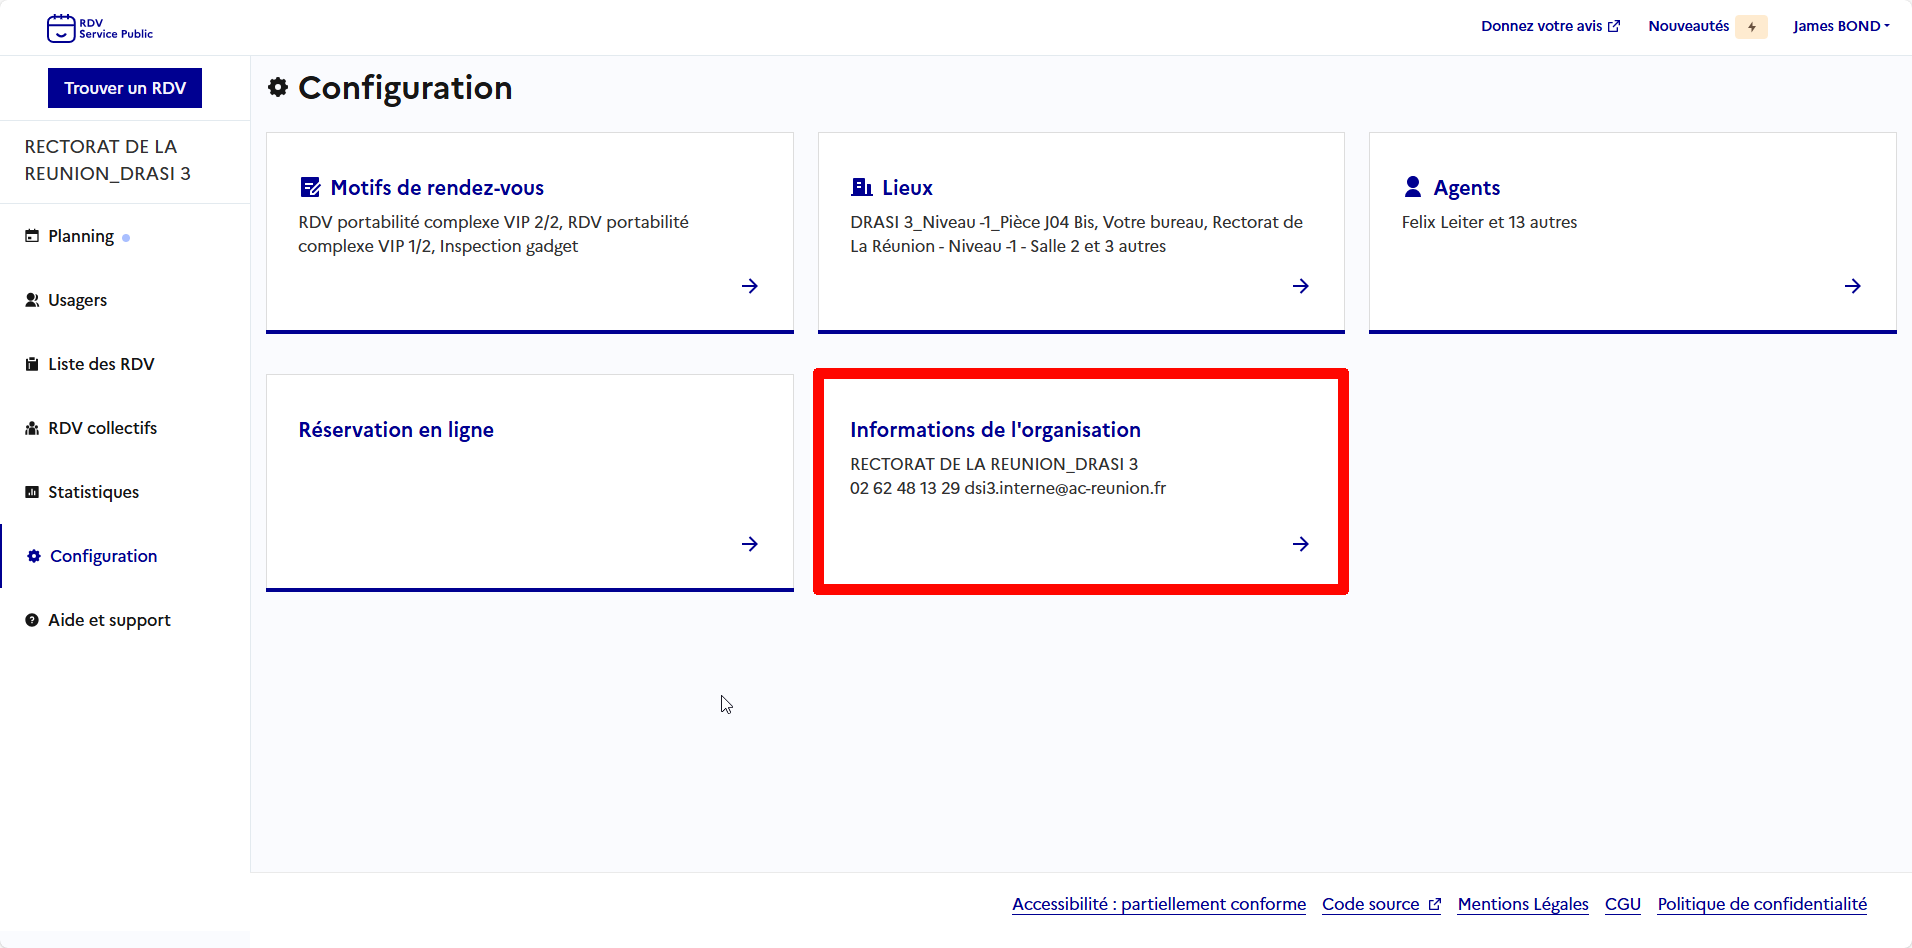Open the Lieux title link
The width and height of the screenshot is (1912, 948).
907,187
